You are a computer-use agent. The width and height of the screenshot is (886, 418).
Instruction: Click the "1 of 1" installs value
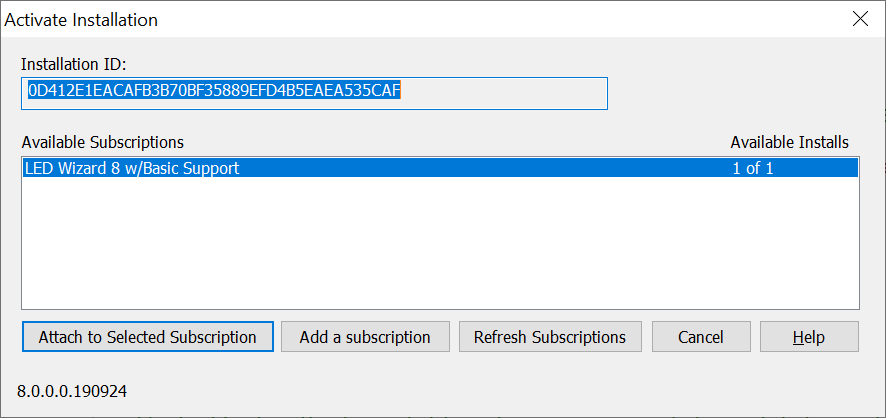[x=752, y=169]
